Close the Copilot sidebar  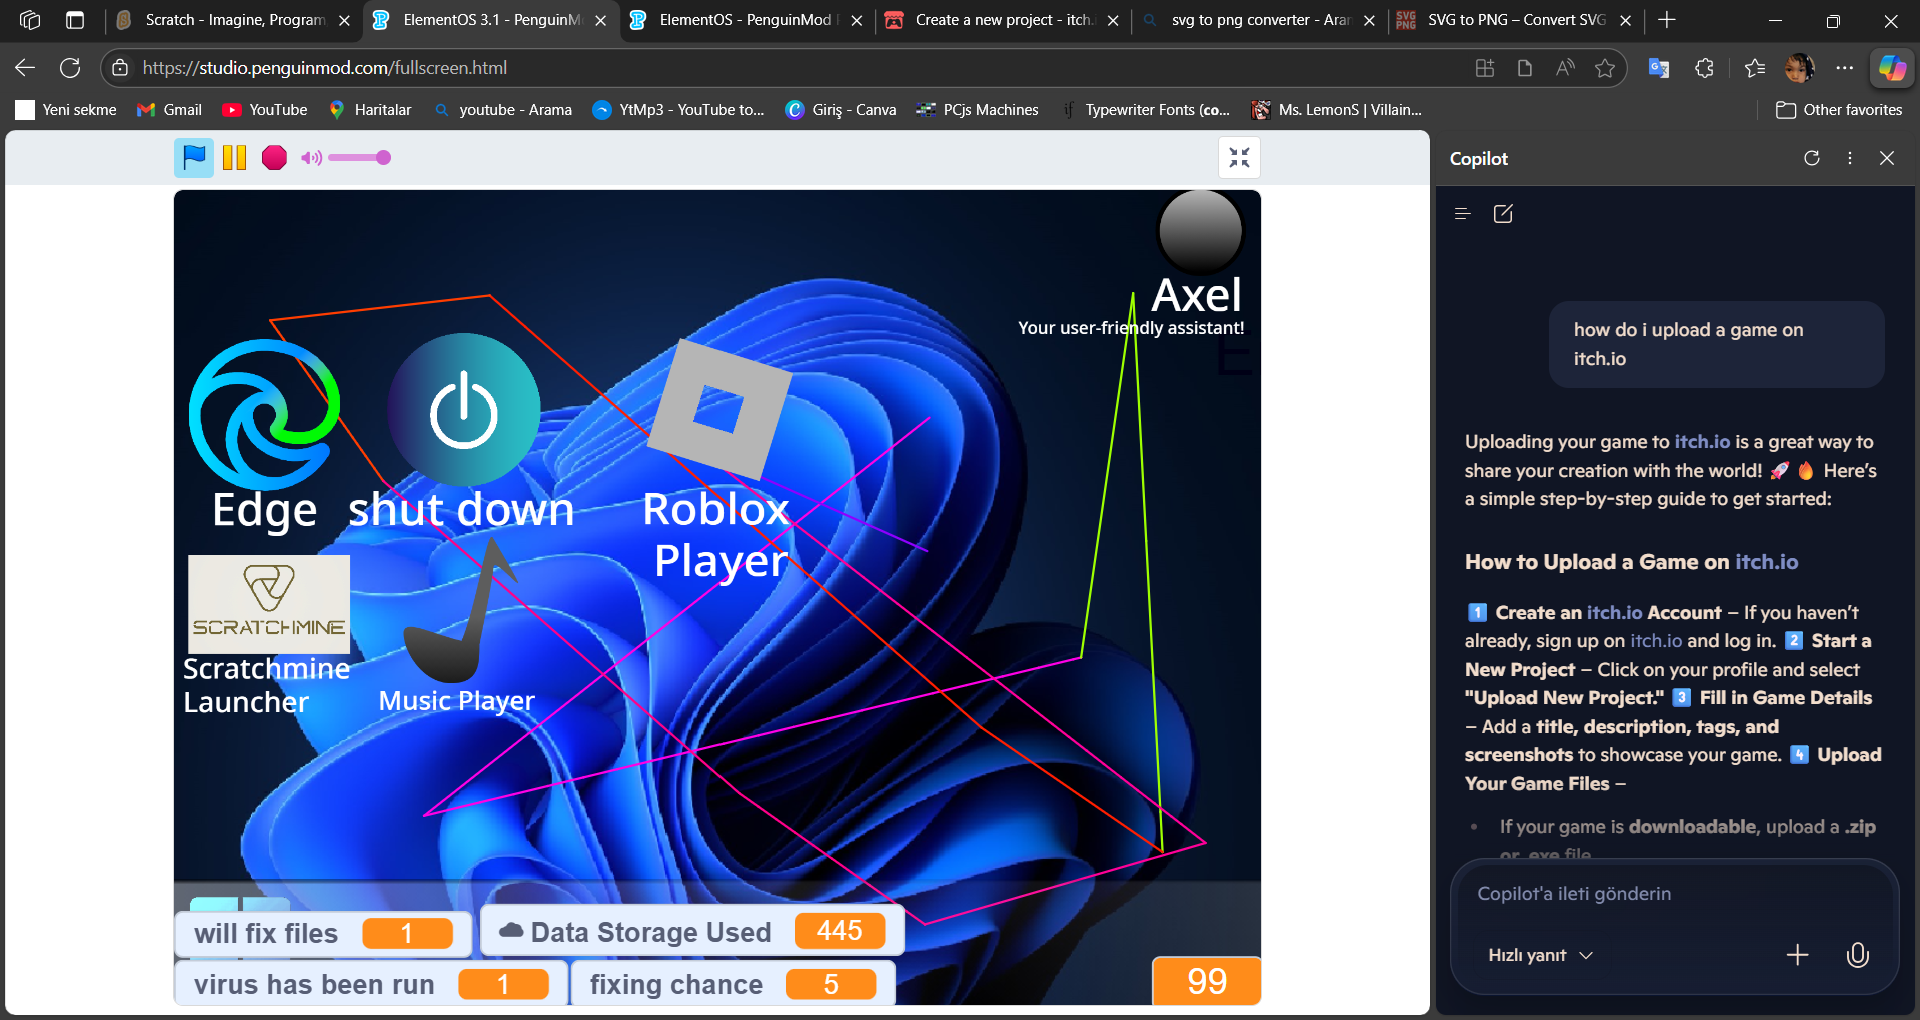click(x=1887, y=158)
